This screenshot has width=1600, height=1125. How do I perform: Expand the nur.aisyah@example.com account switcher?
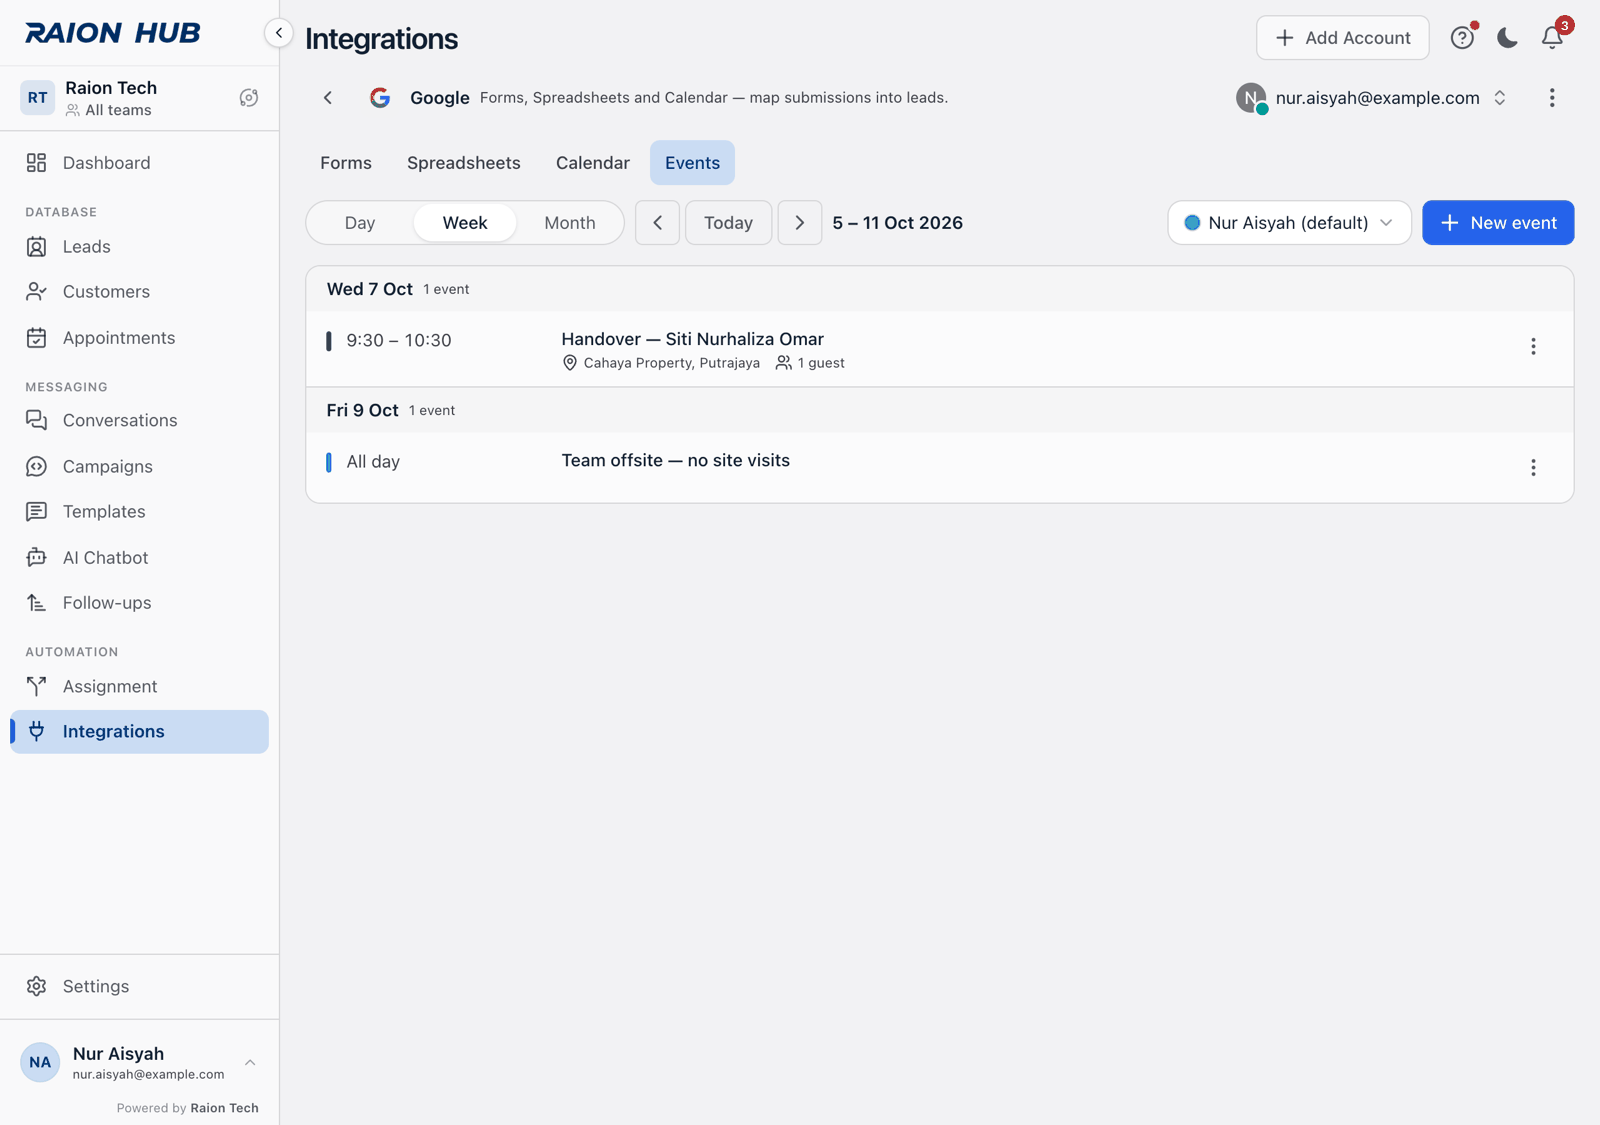1371,98
